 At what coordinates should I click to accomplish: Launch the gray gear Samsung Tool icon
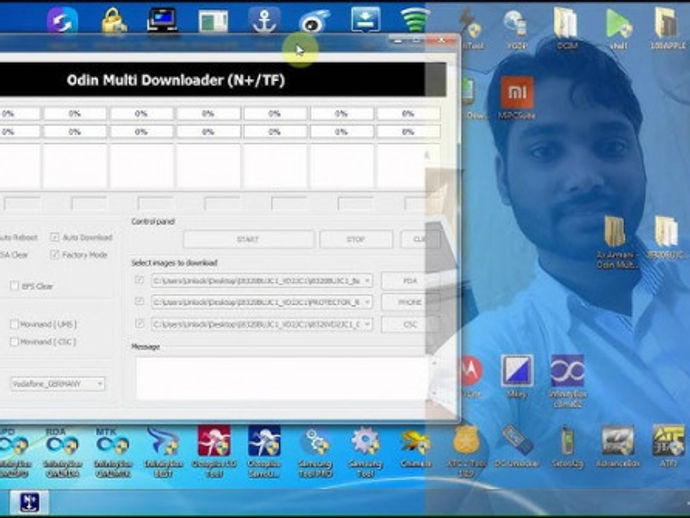[365, 452]
